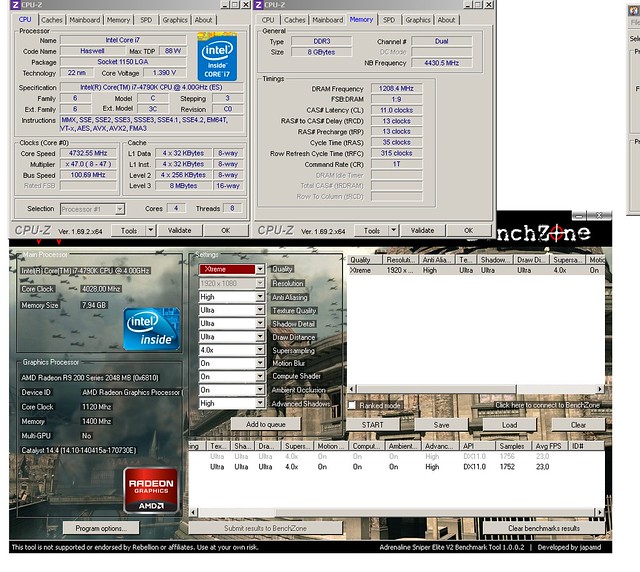Click Core Speed value 4732.55 MHz

(88, 153)
